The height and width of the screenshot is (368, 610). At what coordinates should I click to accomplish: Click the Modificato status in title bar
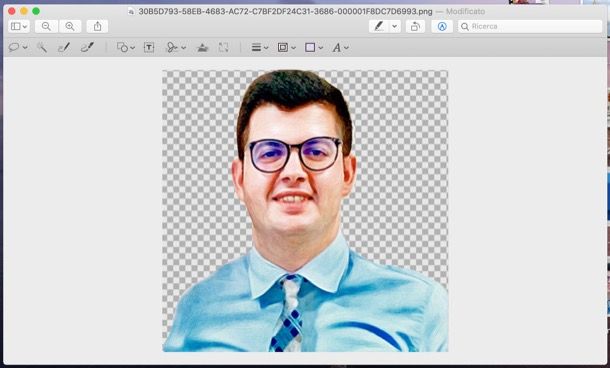click(465, 12)
